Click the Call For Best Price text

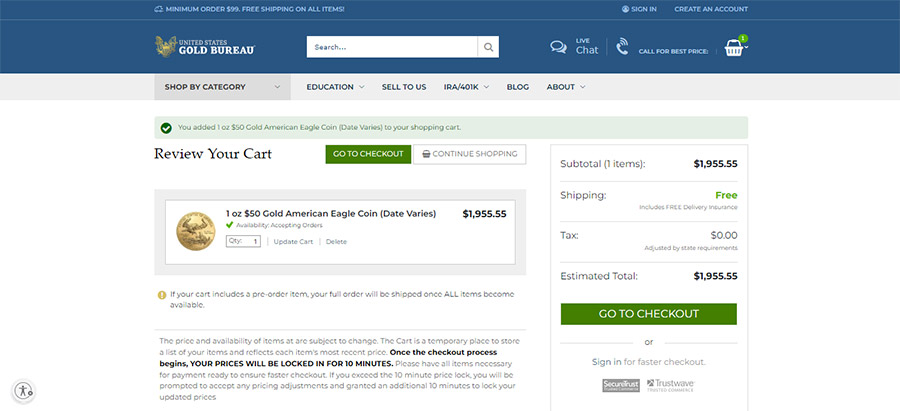click(673, 52)
